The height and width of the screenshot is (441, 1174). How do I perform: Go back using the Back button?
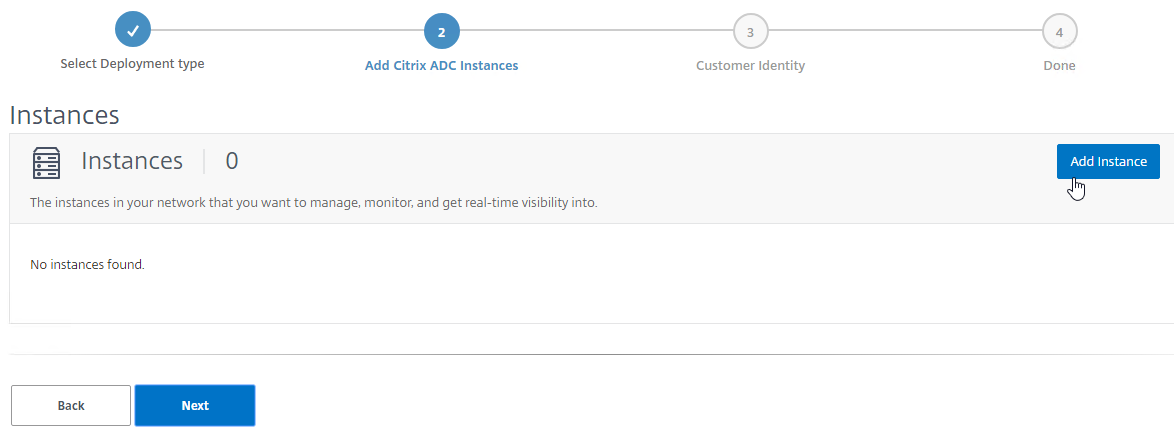(x=71, y=405)
